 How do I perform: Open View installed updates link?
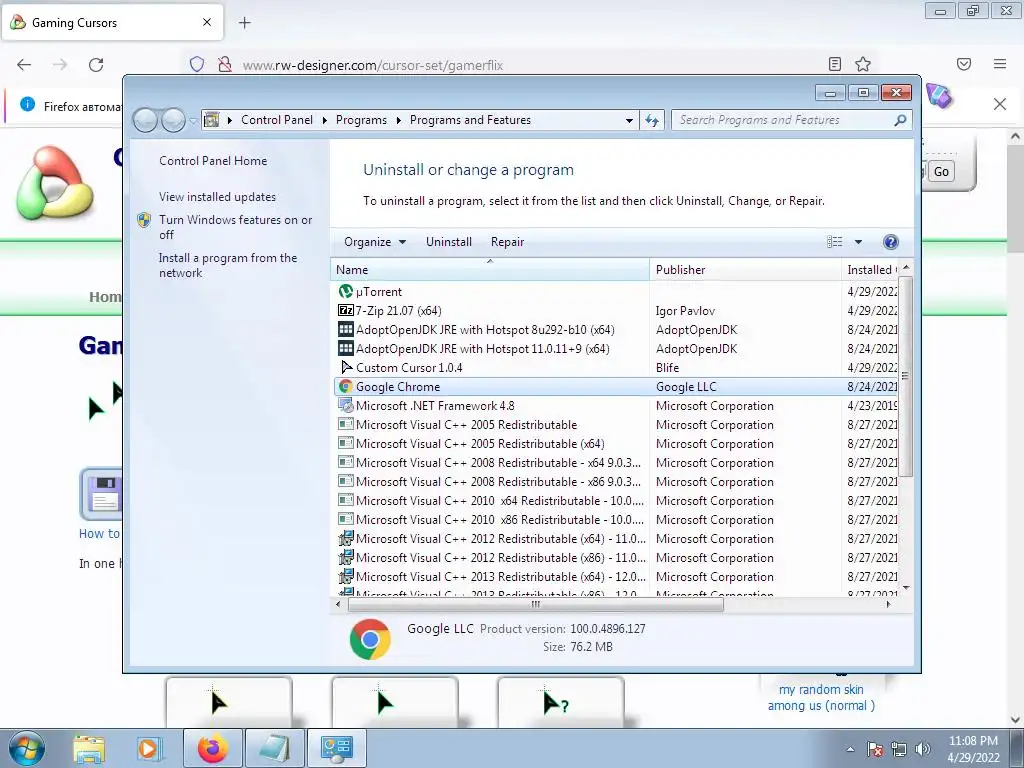point(217,197)
